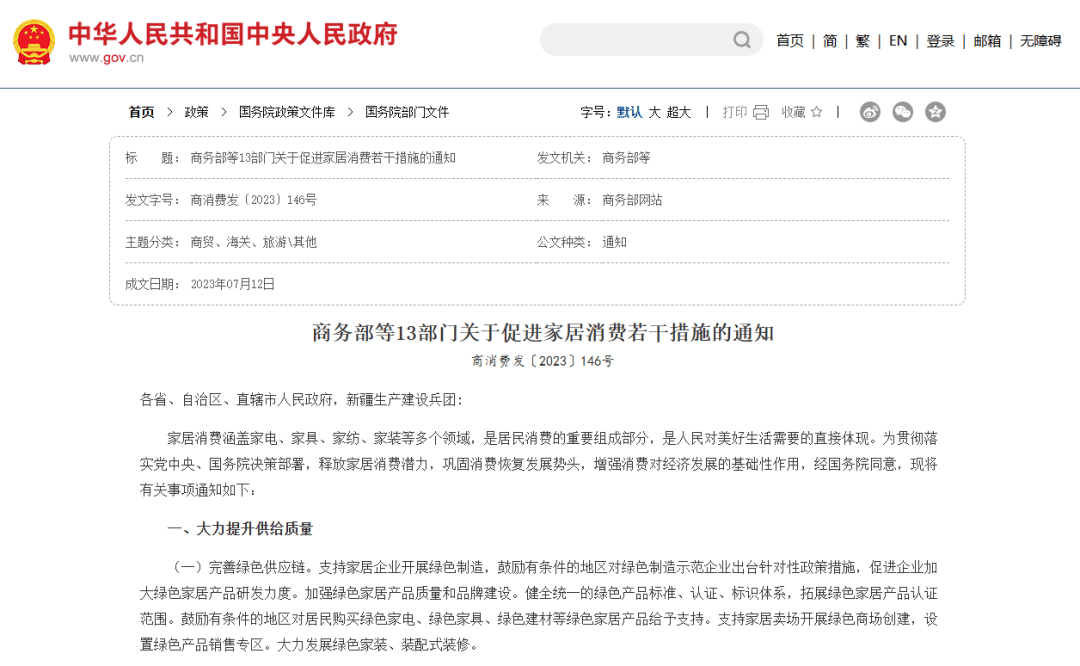Click the site title 中华人民共和国中央人民政府
This screenshot has height=666, width=1080.
[233, 34]
